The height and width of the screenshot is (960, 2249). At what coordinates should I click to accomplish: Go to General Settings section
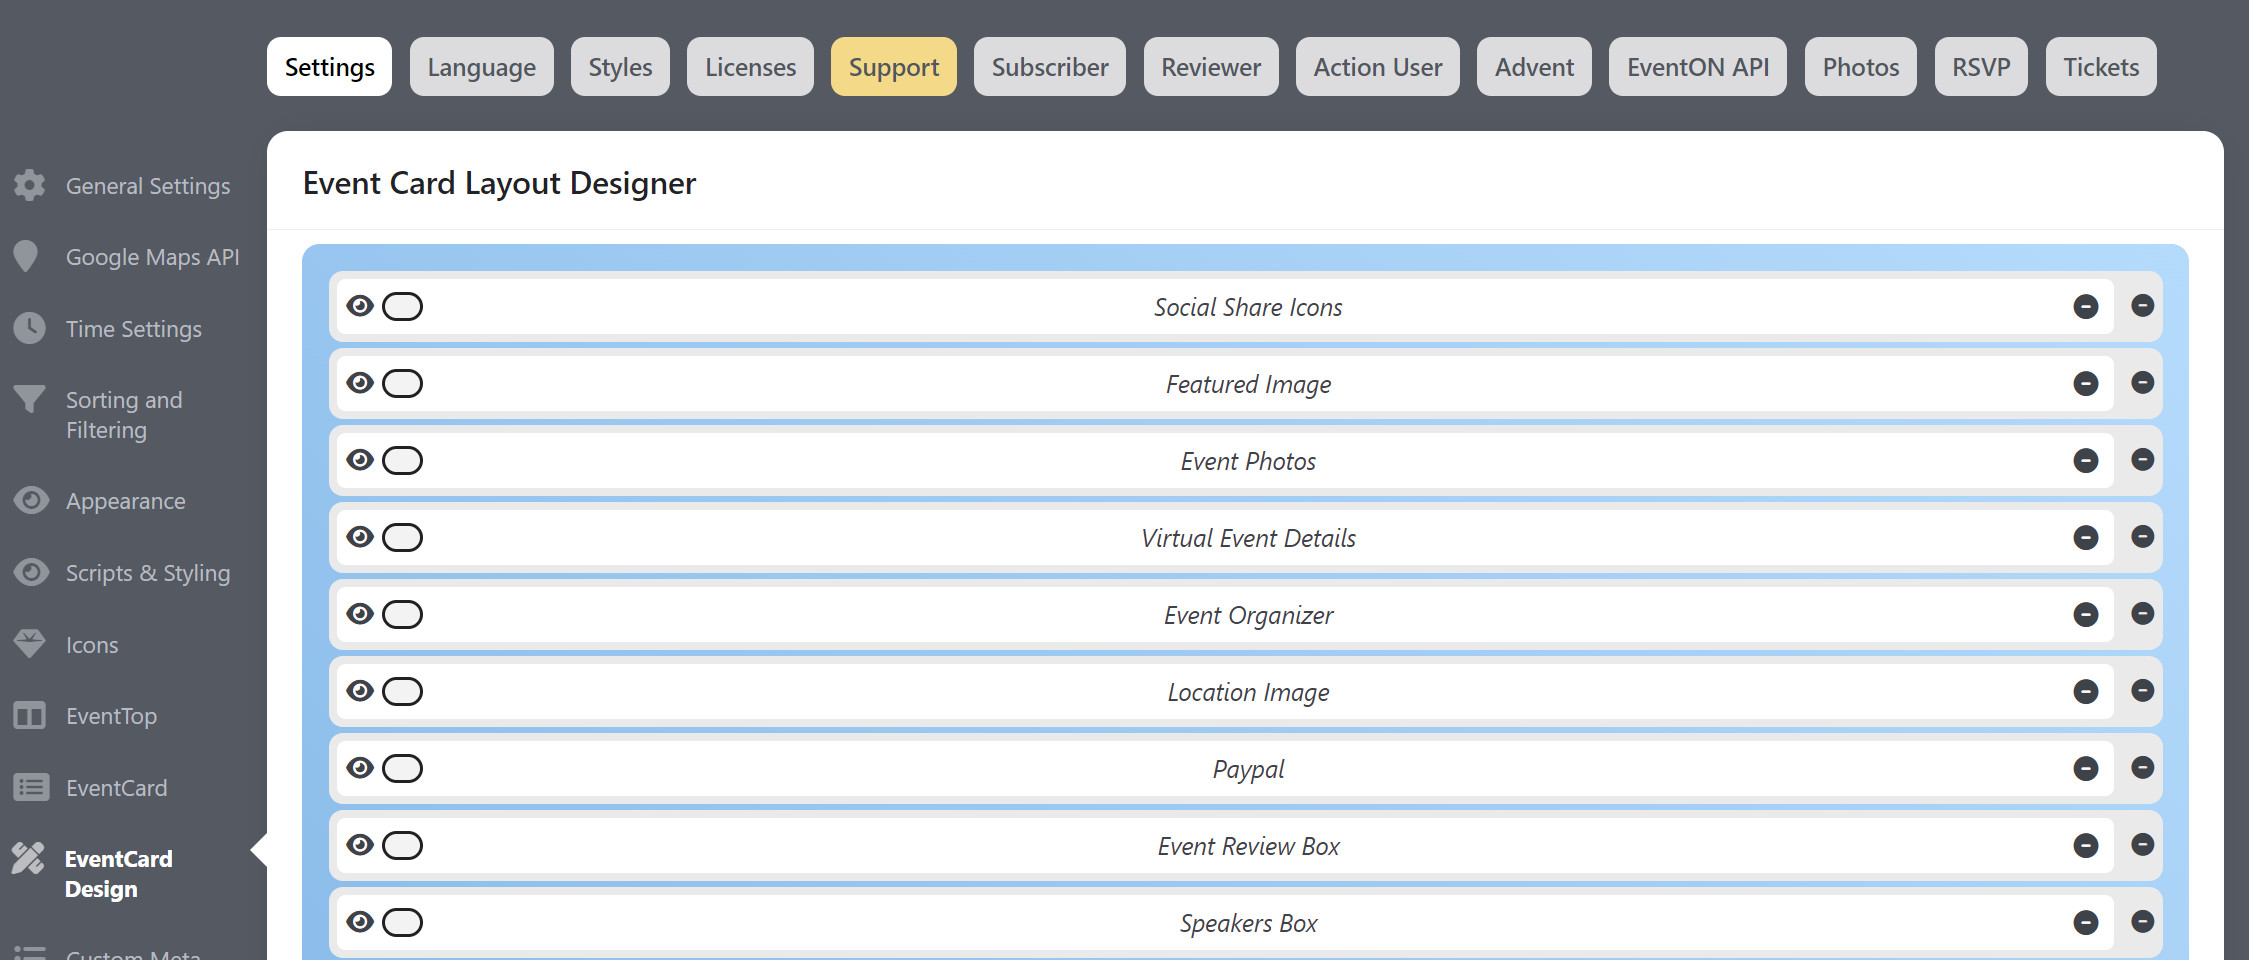(148, 186)
